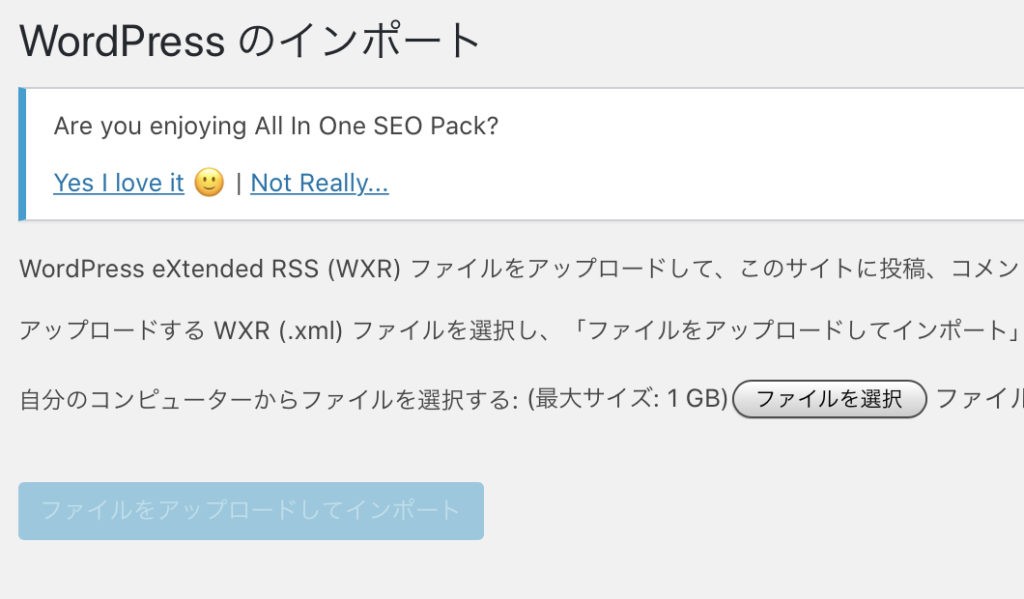This screenshot has height=599, width=1024.
Task: Click the word "WordPress" in the page title
Action: point(122,40)
